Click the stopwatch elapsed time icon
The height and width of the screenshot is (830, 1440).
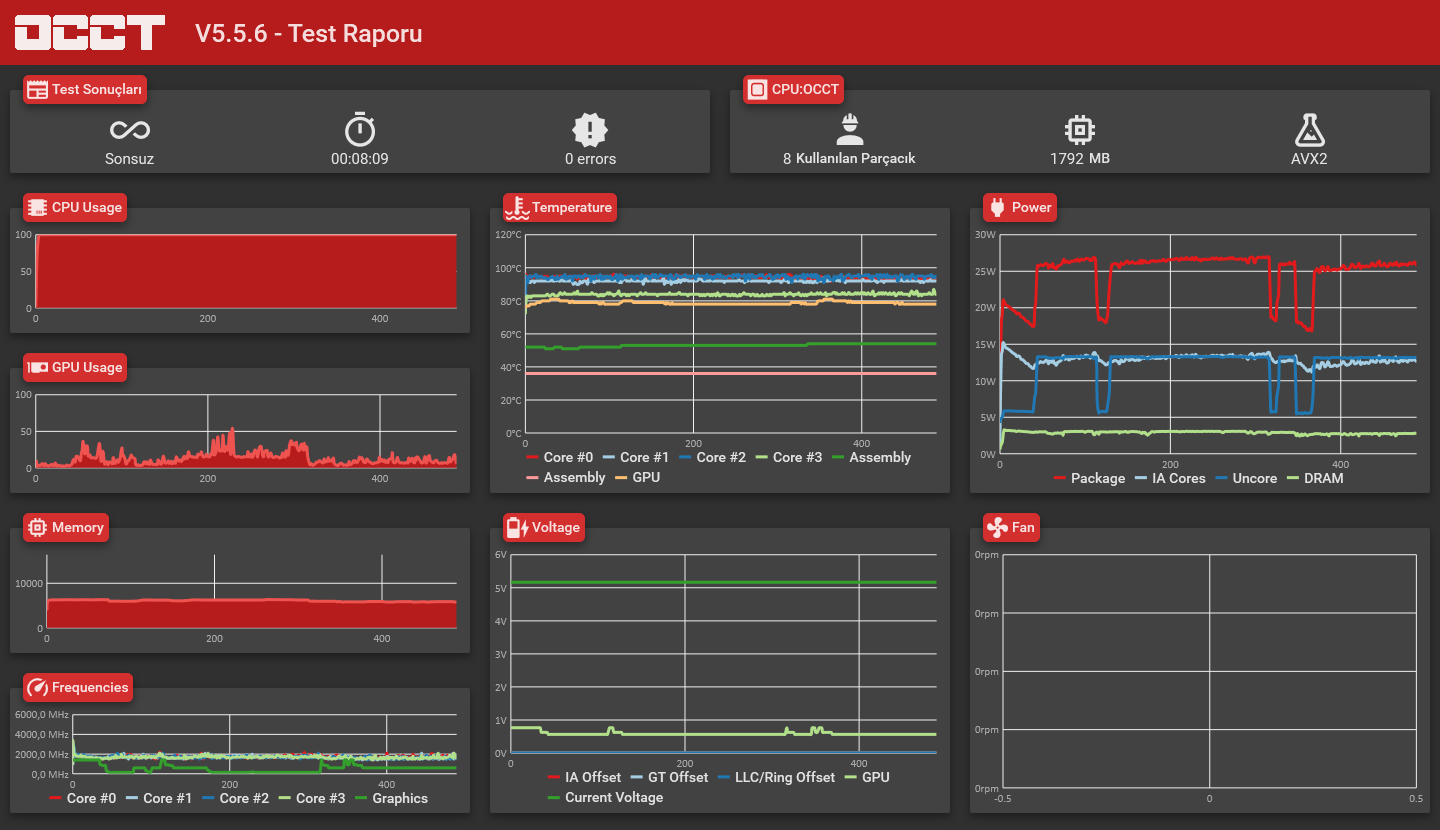pyautogui.click(x=360, y=129)
